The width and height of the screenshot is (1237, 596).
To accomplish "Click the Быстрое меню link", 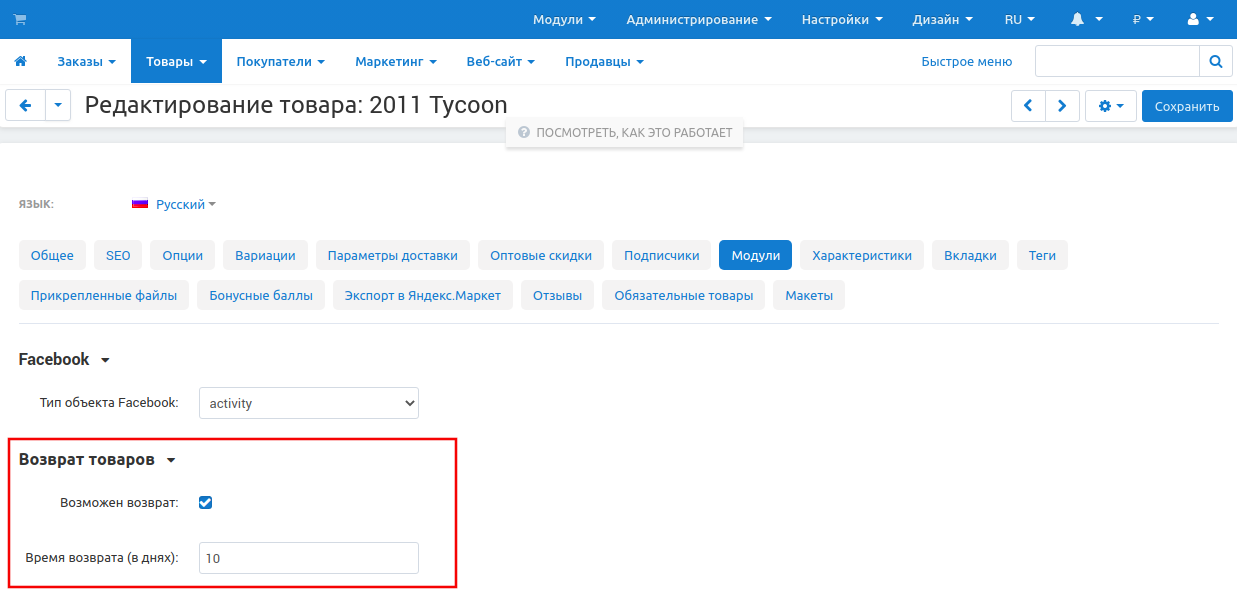I will click(966, 62).
